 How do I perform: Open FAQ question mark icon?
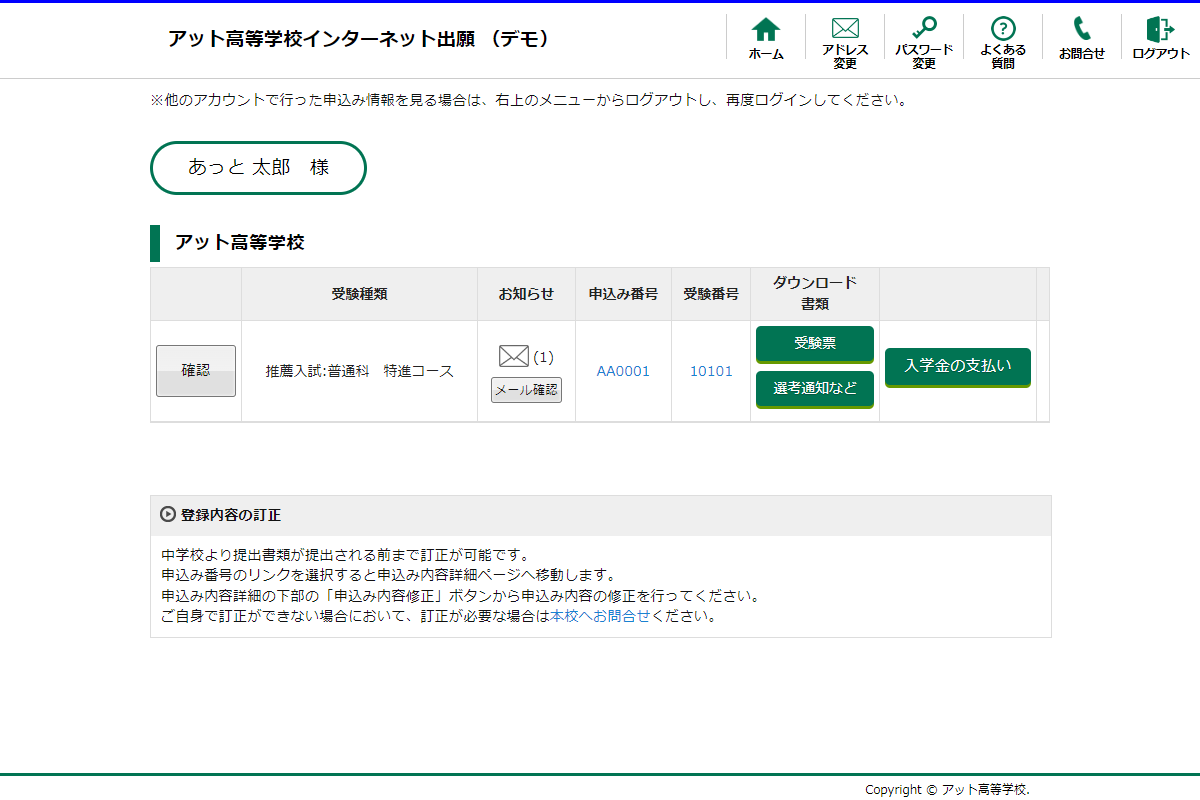(x=1003, y=28)
